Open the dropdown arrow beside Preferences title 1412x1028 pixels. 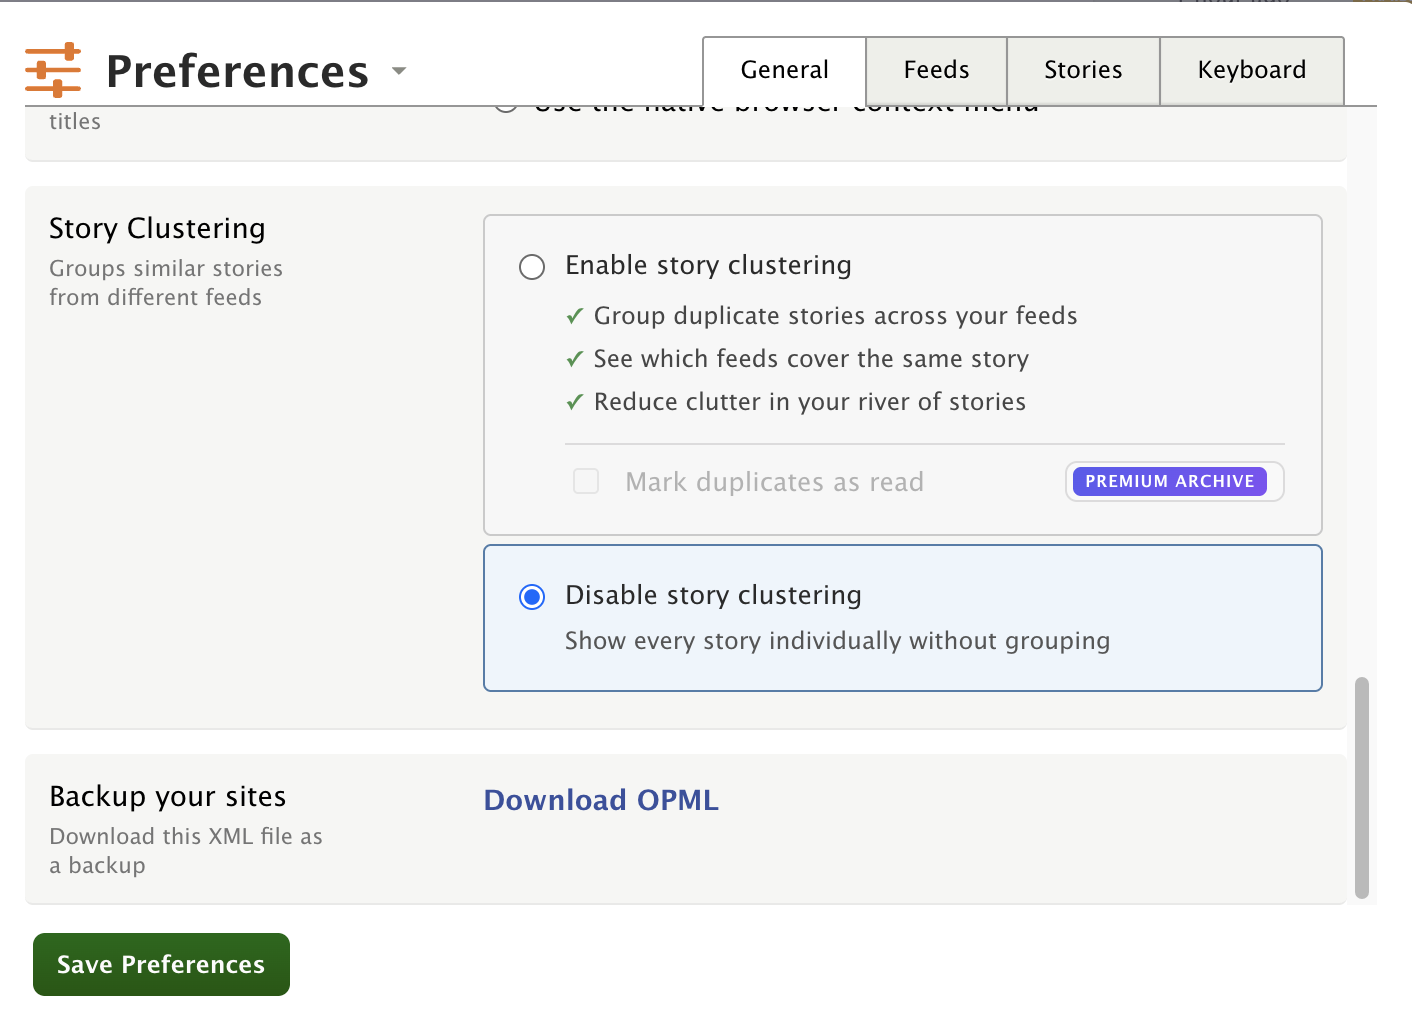399,70
